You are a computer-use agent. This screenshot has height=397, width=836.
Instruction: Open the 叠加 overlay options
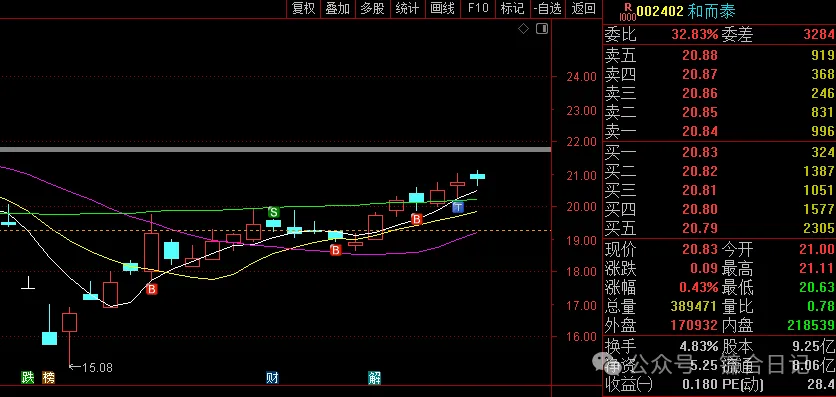337,8
